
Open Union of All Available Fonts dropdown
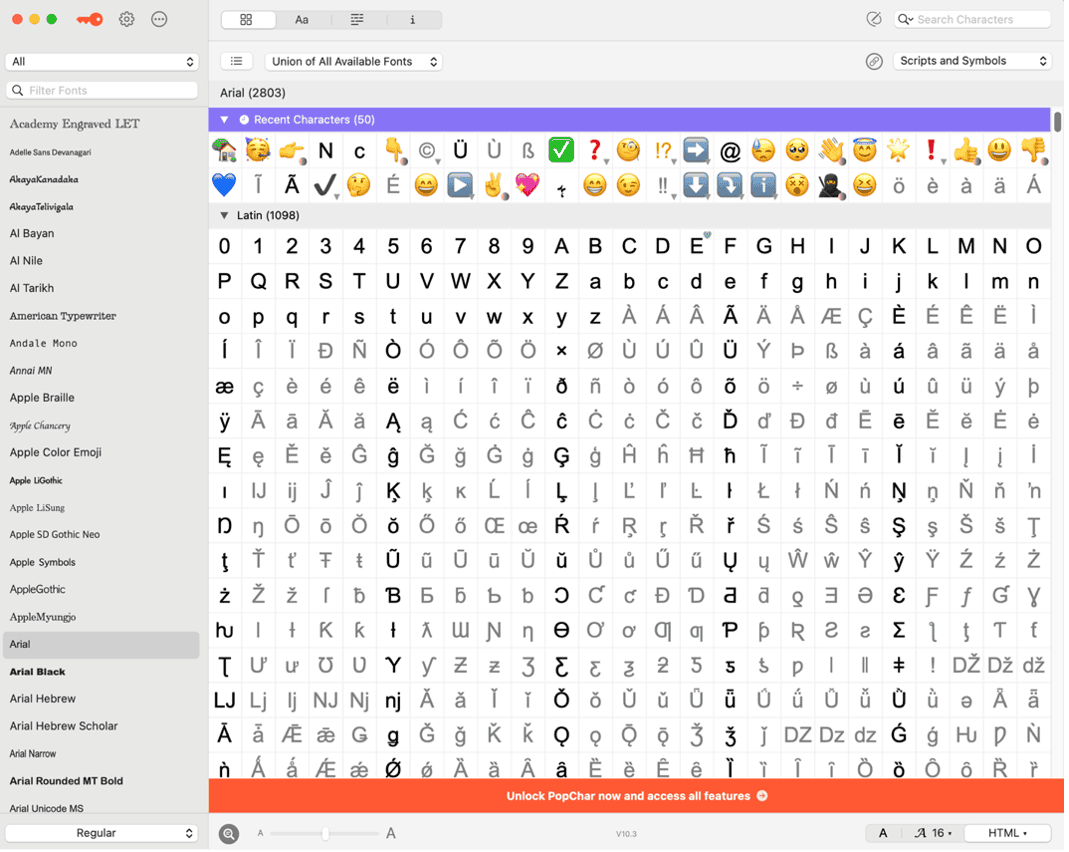point(353,61)
